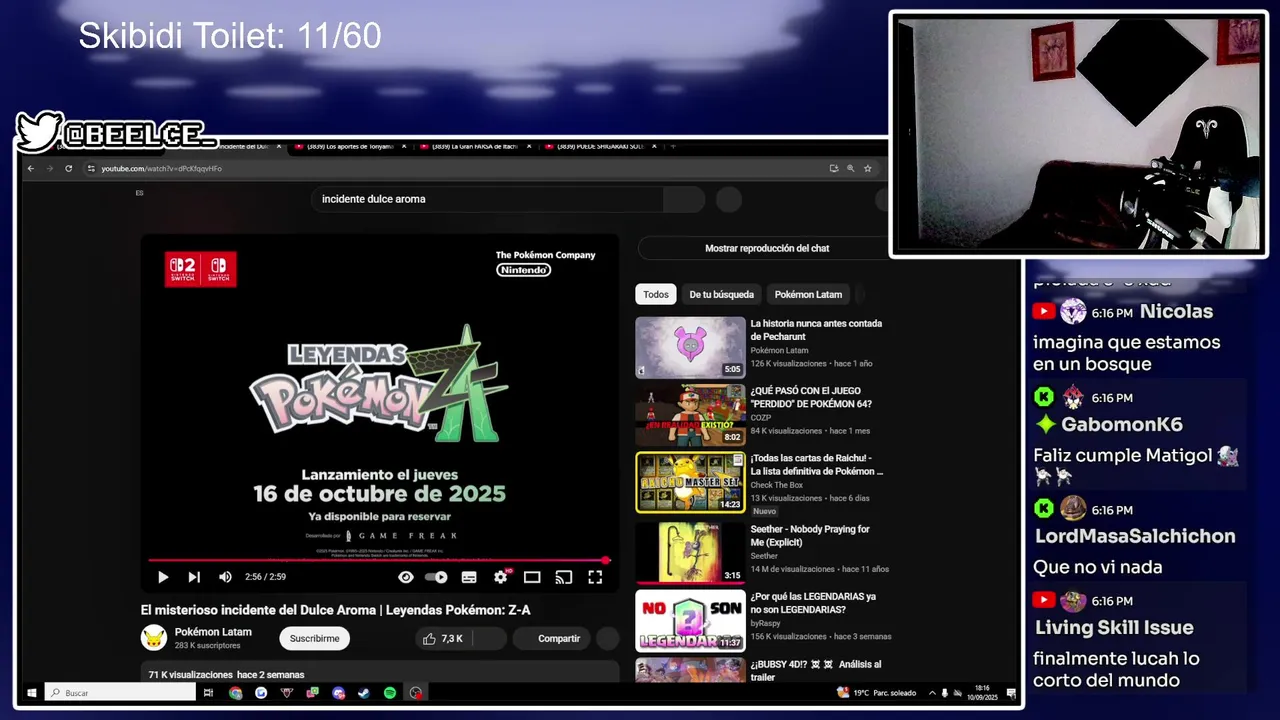This screenshot has height=720, width=1280.
Task: Open 'La historia nunca antes contada de Pecharunt' title
Action: [816, 330]
